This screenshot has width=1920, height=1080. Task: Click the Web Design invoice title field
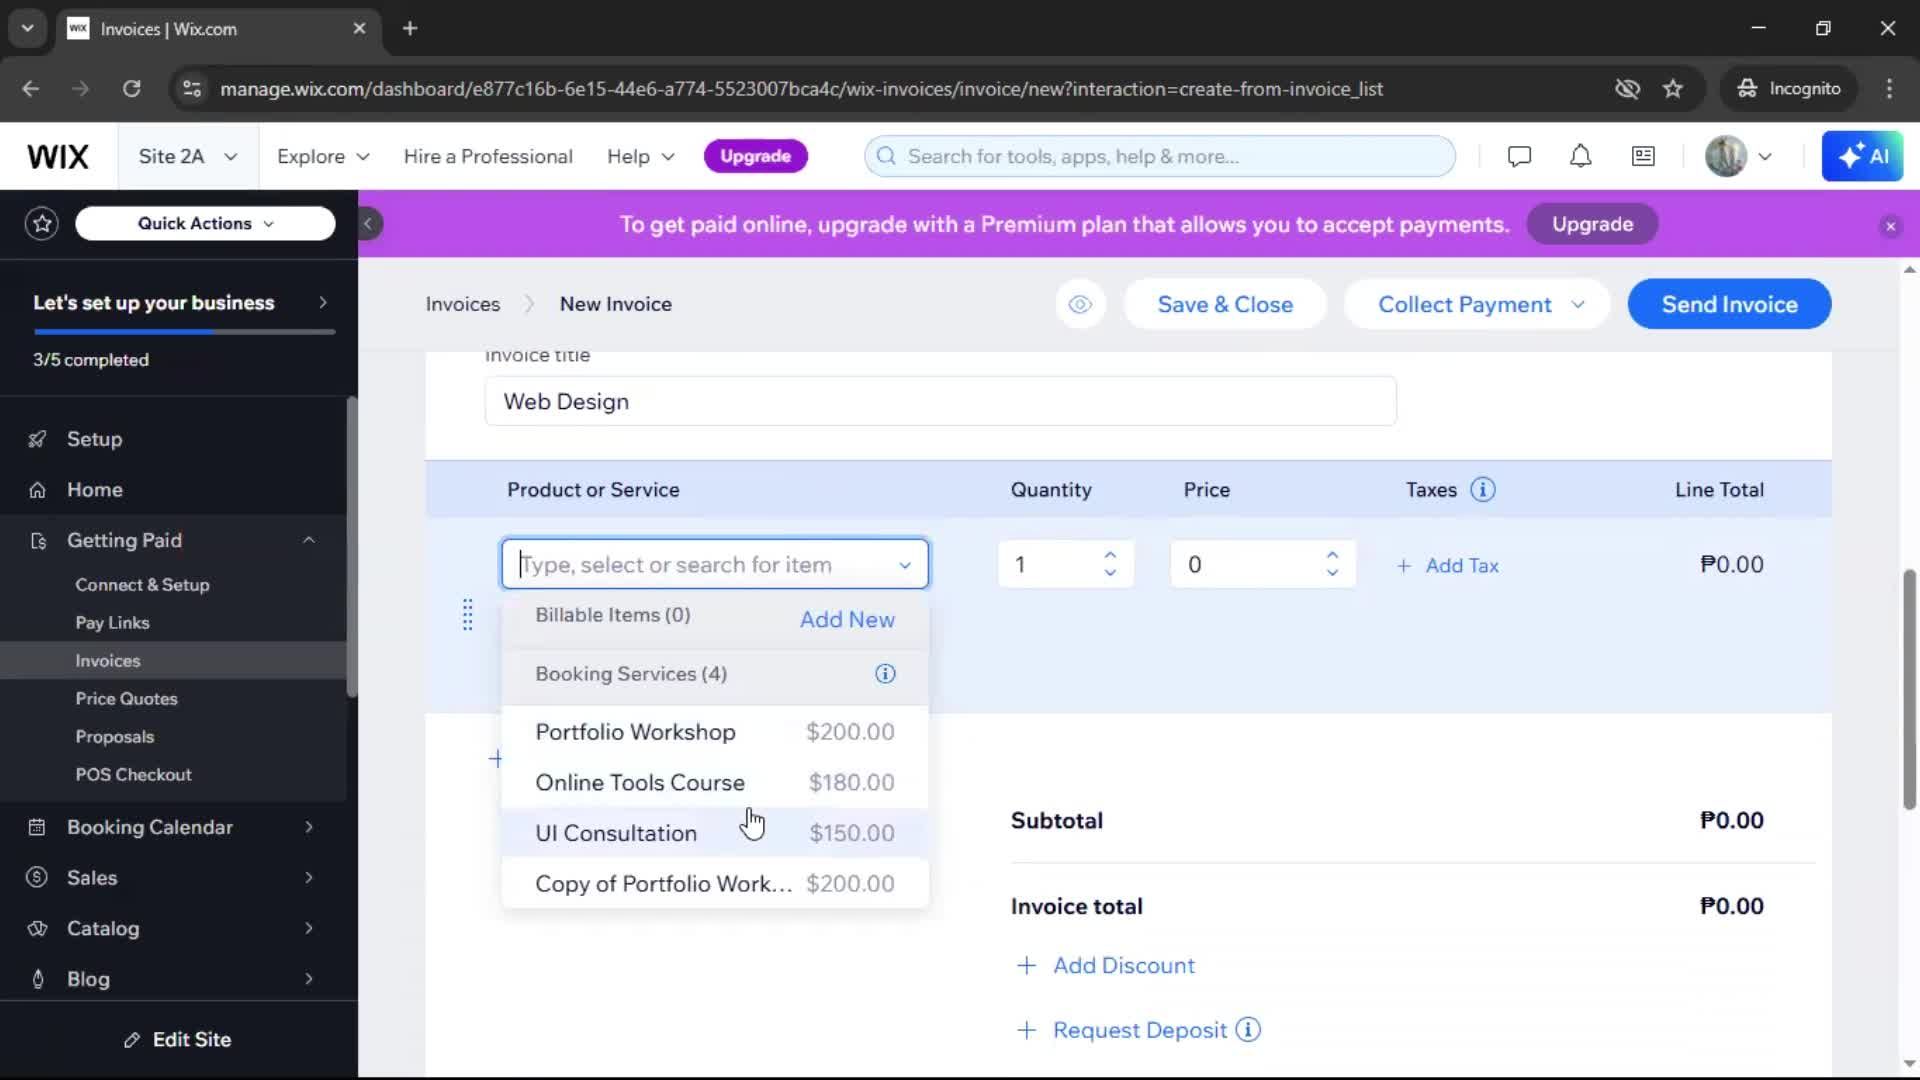[940, 402]
